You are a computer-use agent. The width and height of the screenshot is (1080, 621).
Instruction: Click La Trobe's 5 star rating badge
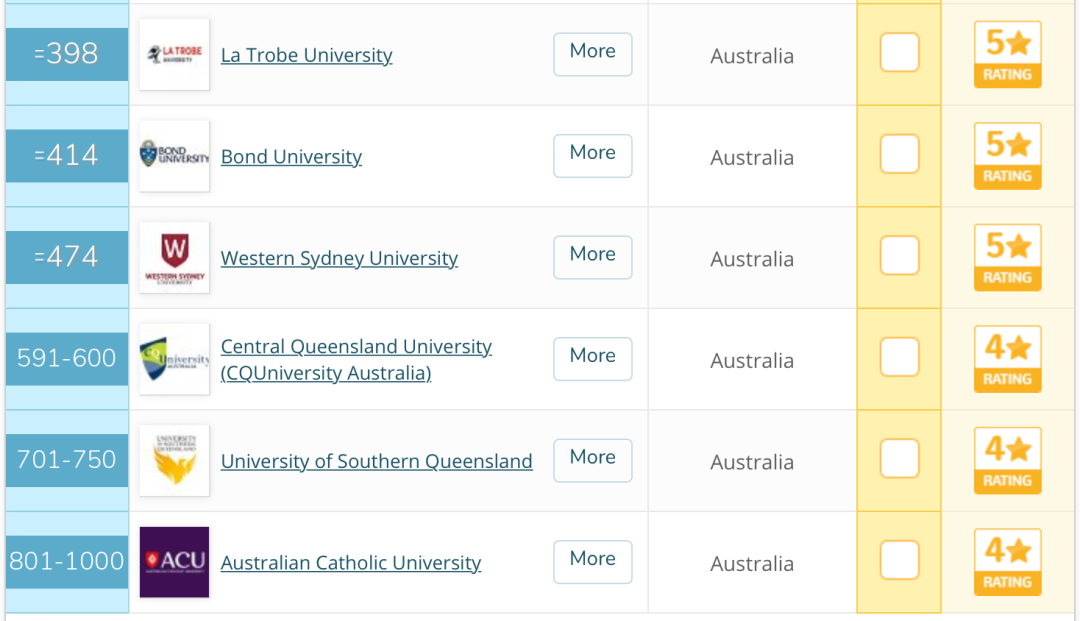pyautogui.click(x=1007, y=54)
